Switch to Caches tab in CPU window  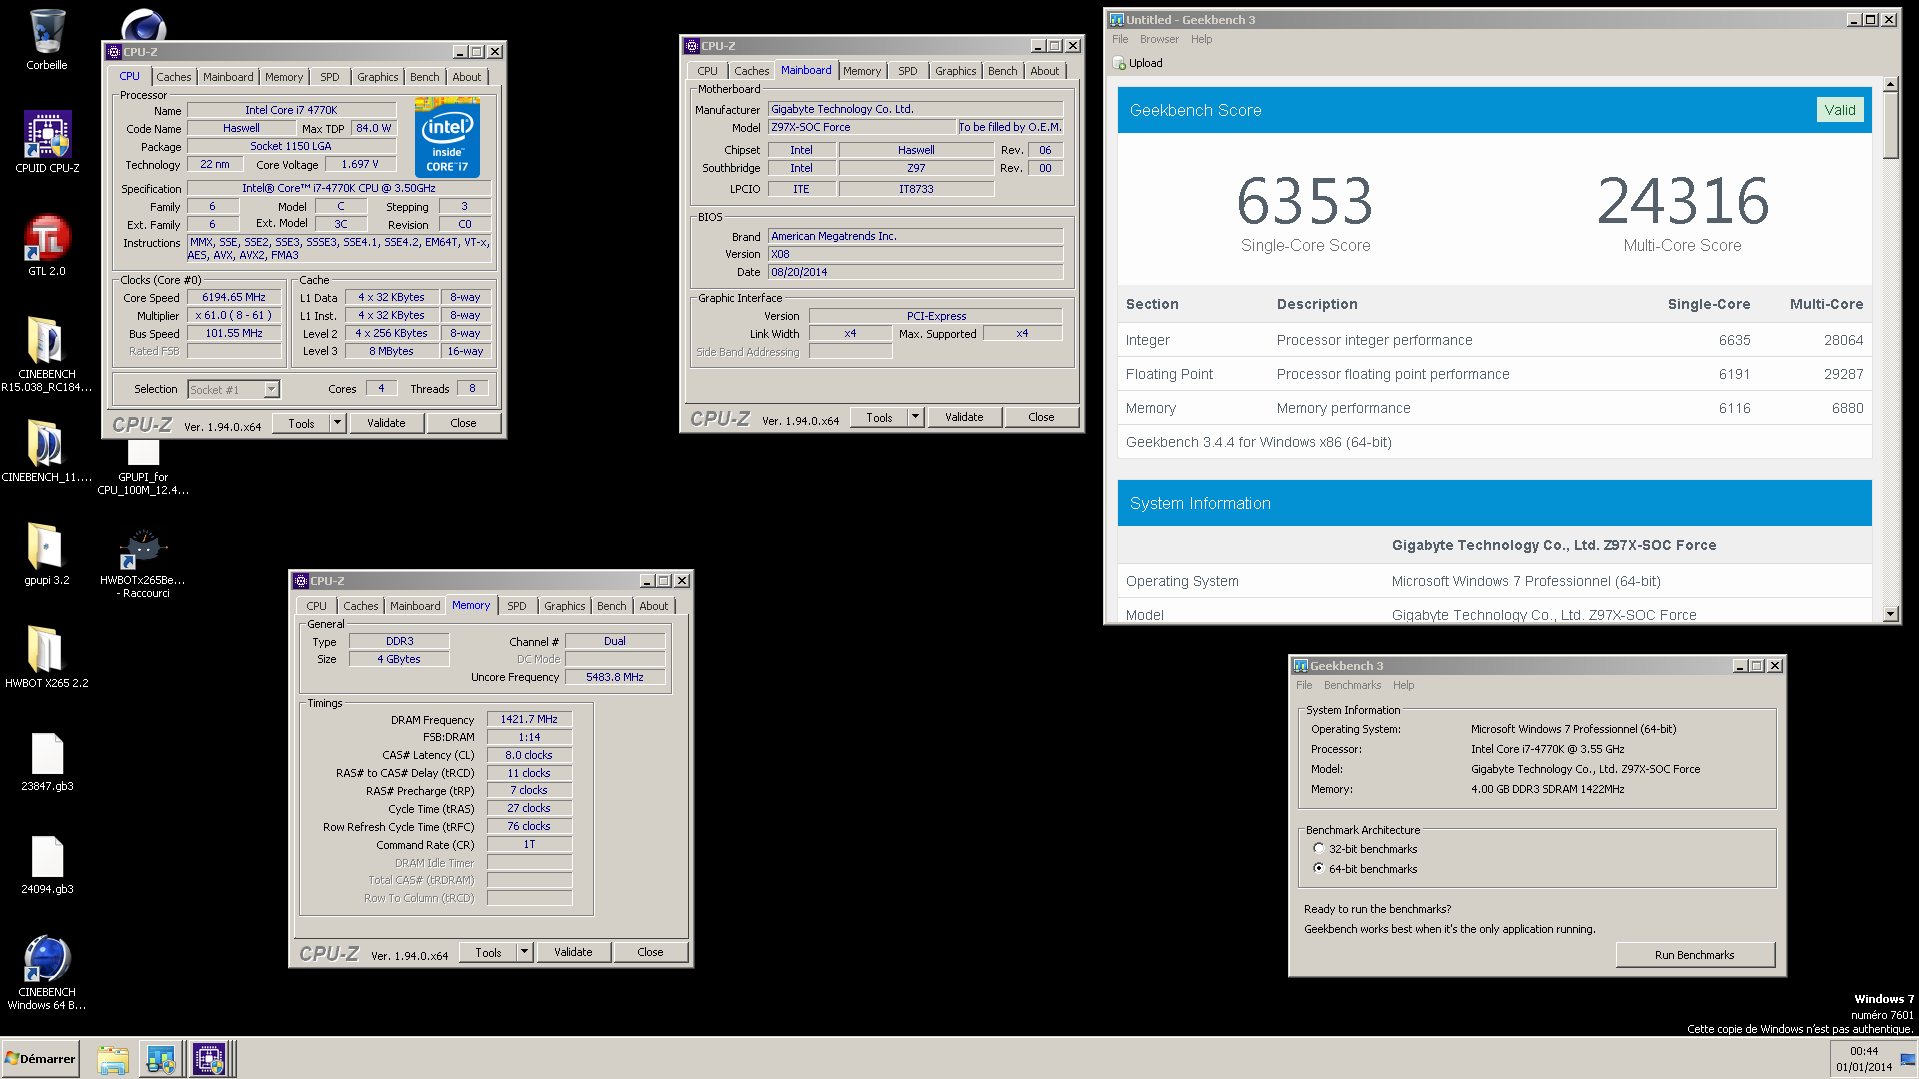click(x=173, y=77)
